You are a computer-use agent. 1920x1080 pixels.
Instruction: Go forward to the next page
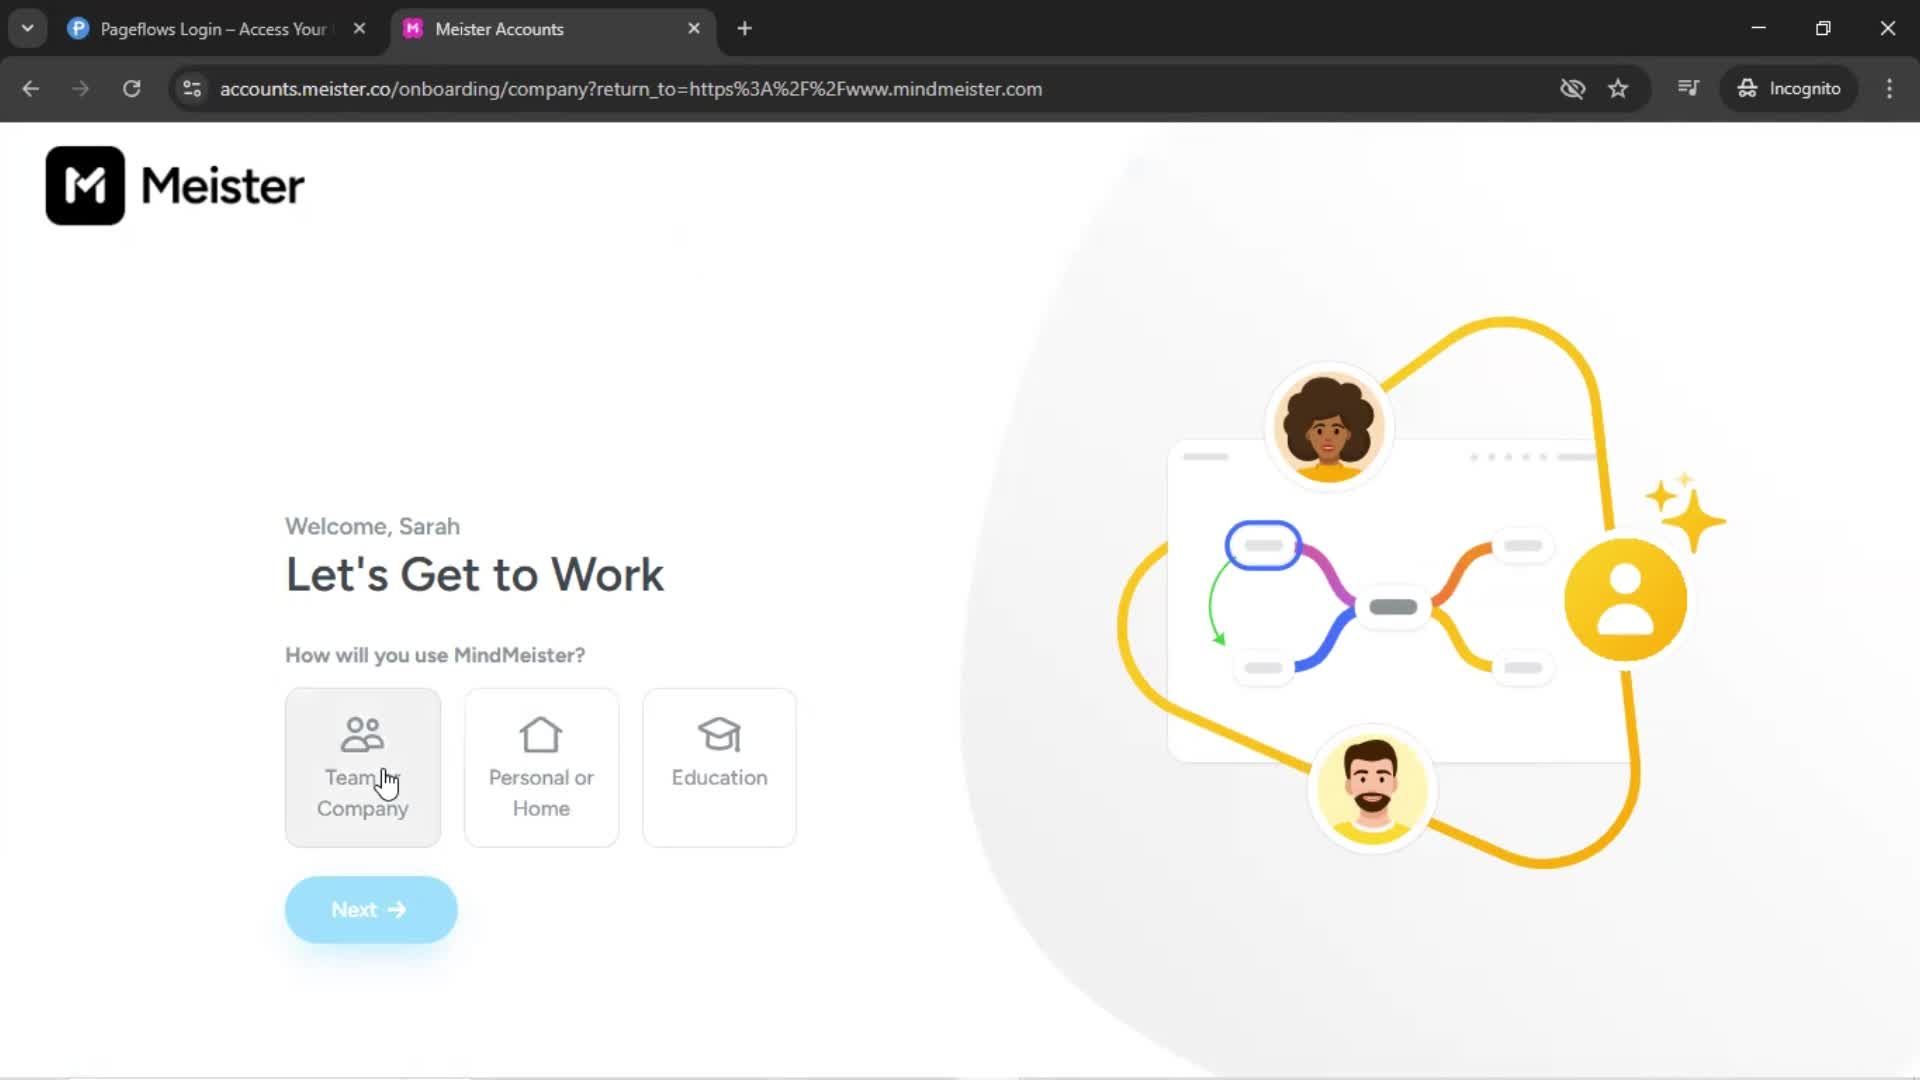[x=81, y=89]
